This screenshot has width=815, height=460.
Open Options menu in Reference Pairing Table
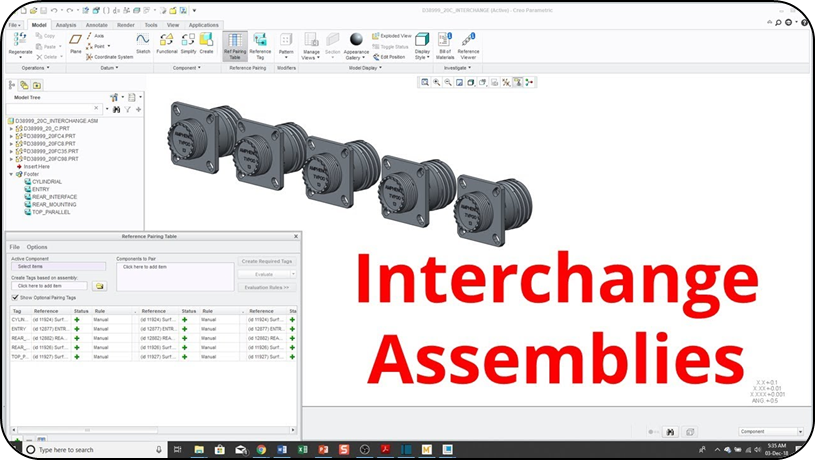click(37, 247)
